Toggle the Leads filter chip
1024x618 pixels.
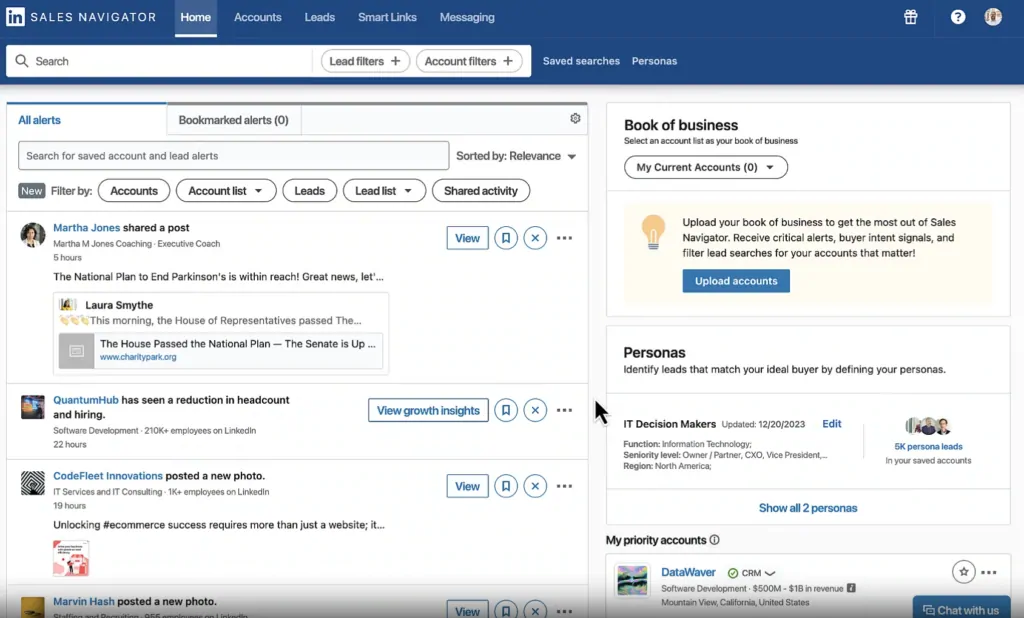coord(310,191)
